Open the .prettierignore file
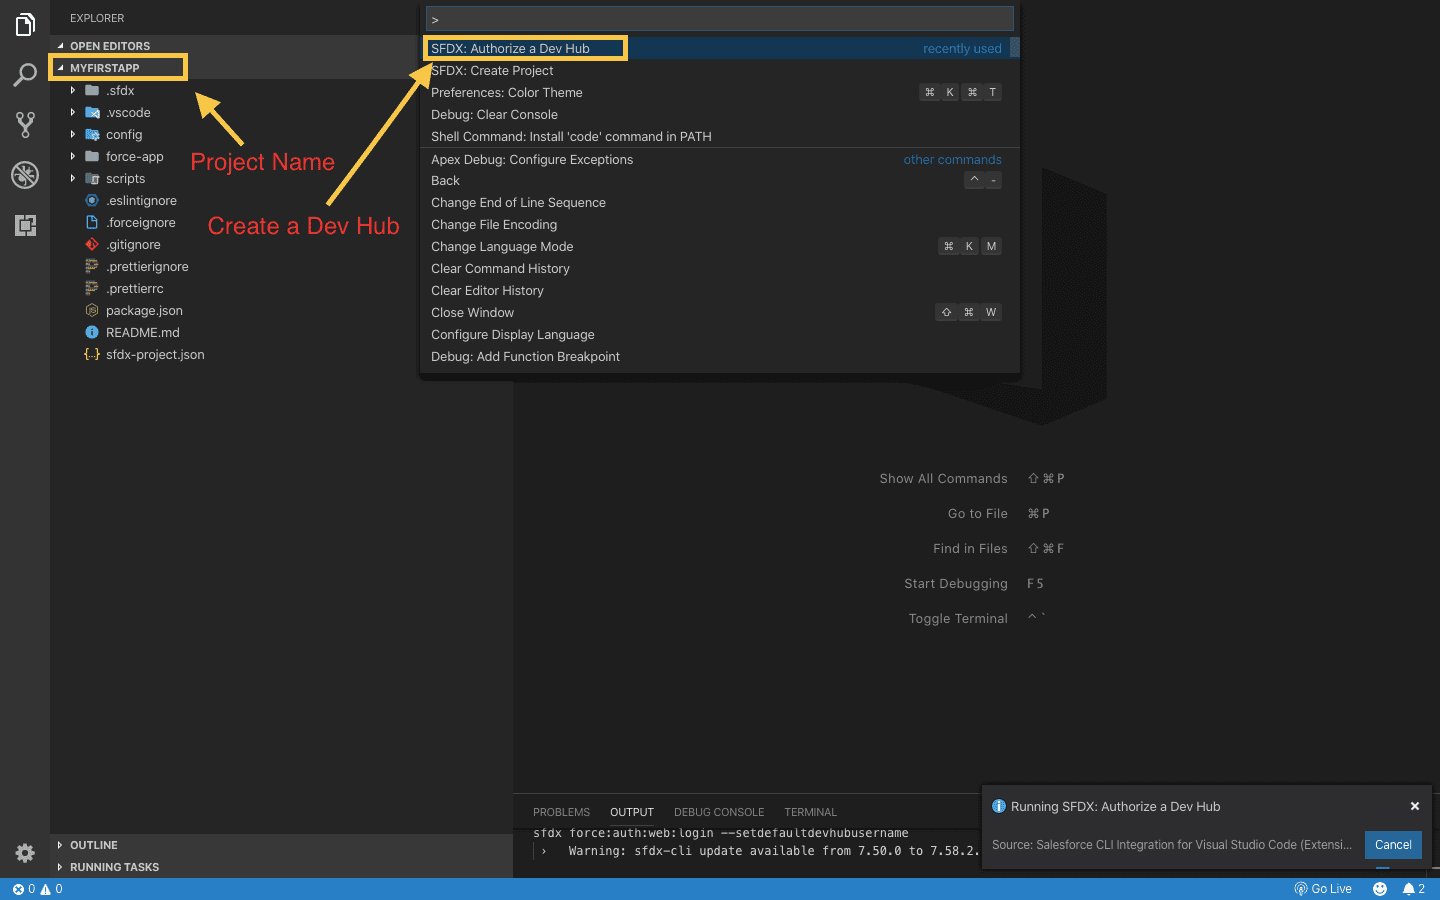The width and height of the screenshot is (1440, 900). coord(147,266)
